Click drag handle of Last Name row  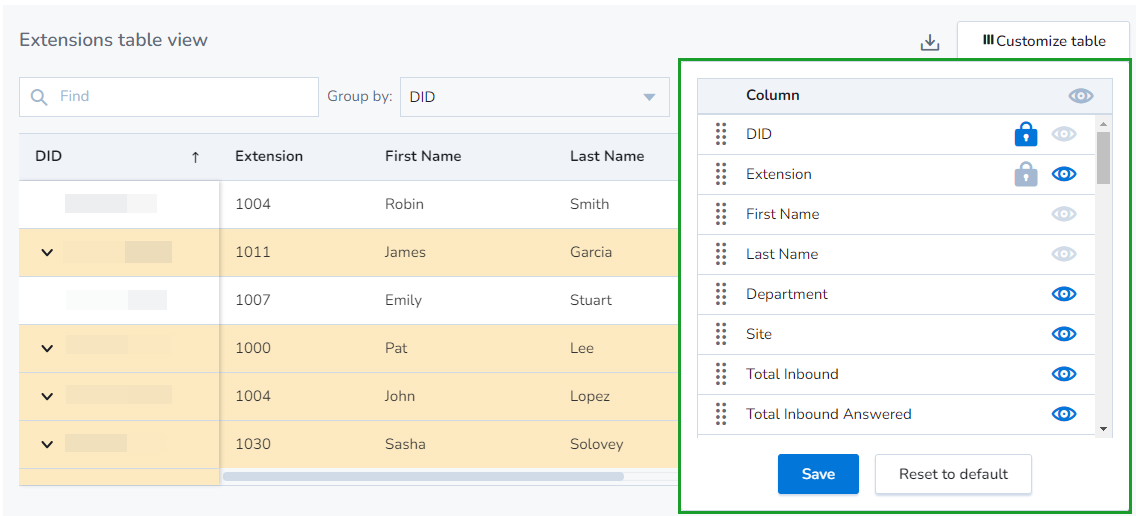tap(721, 254)
